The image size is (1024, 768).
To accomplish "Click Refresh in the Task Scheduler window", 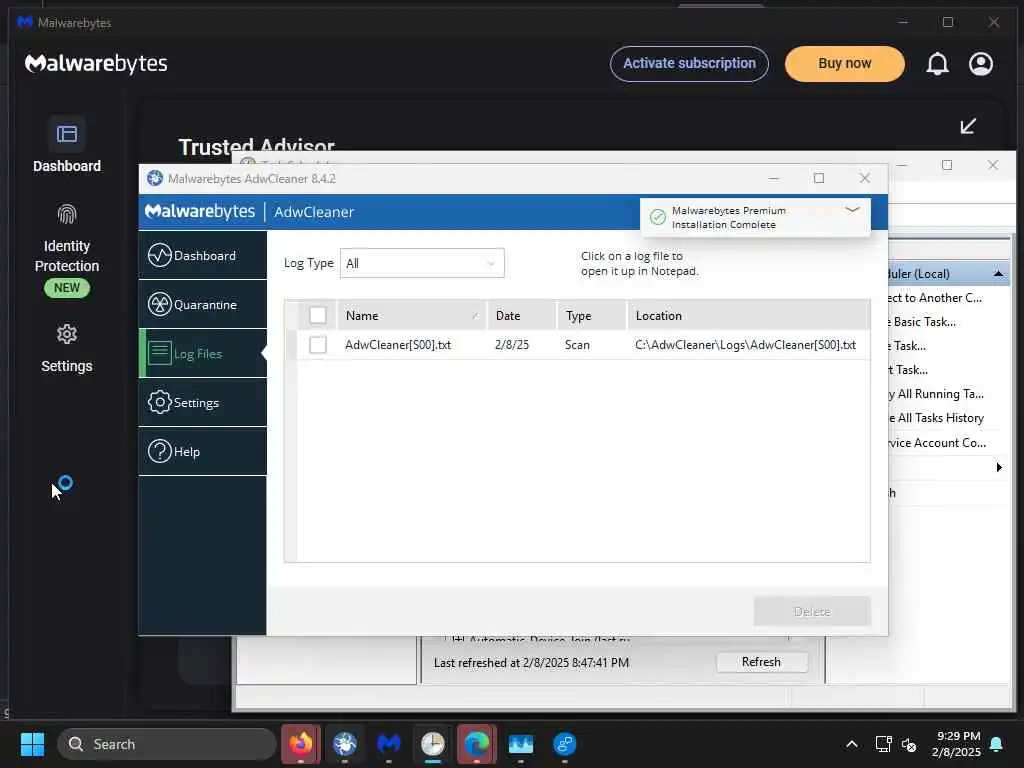I will pos(761,662).
